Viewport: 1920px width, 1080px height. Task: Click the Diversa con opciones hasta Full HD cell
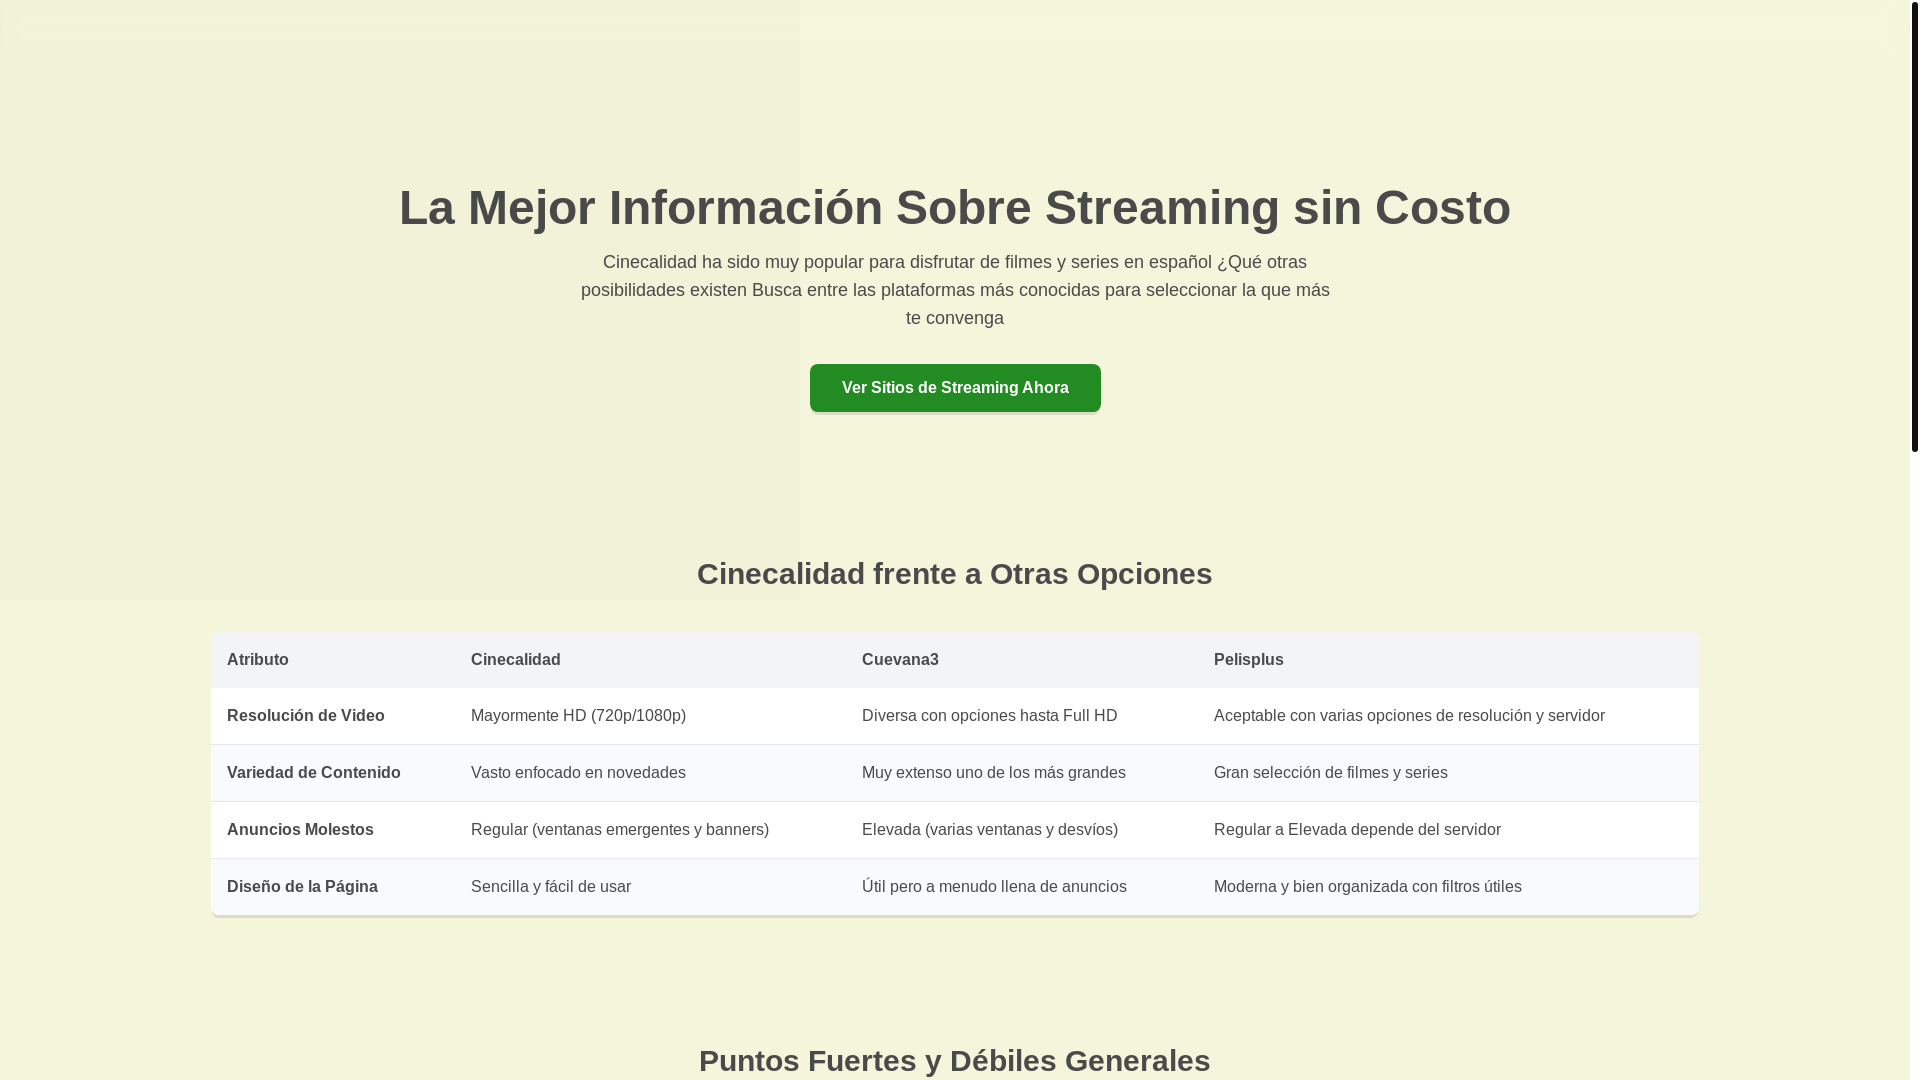point(1022,716)
